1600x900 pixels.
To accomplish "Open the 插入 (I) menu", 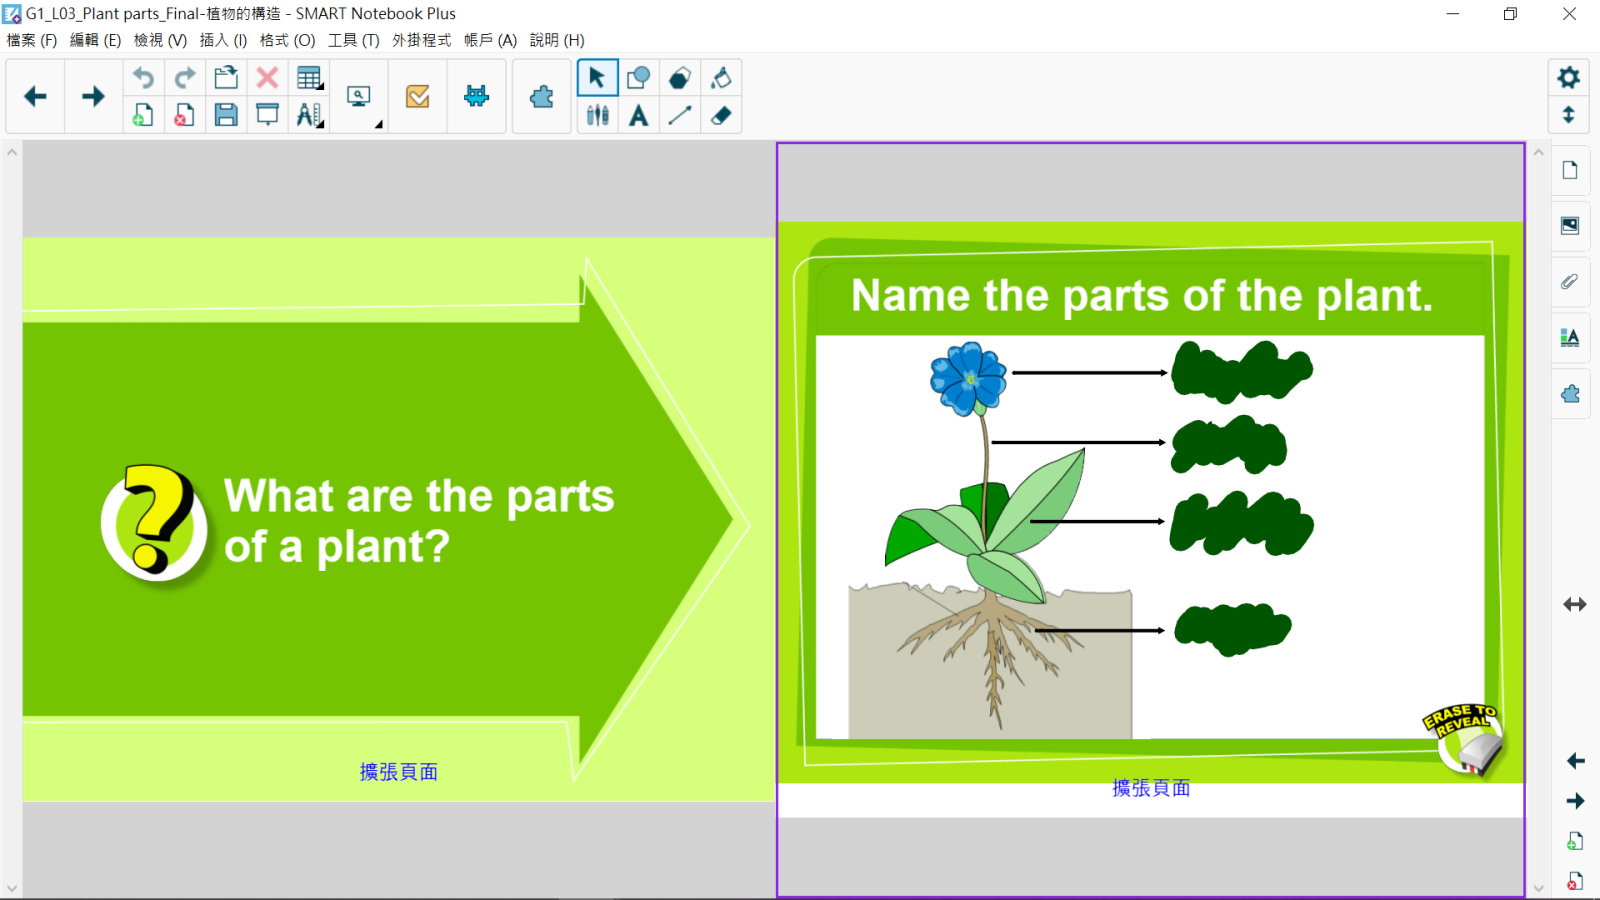I will tap(223, 40).
